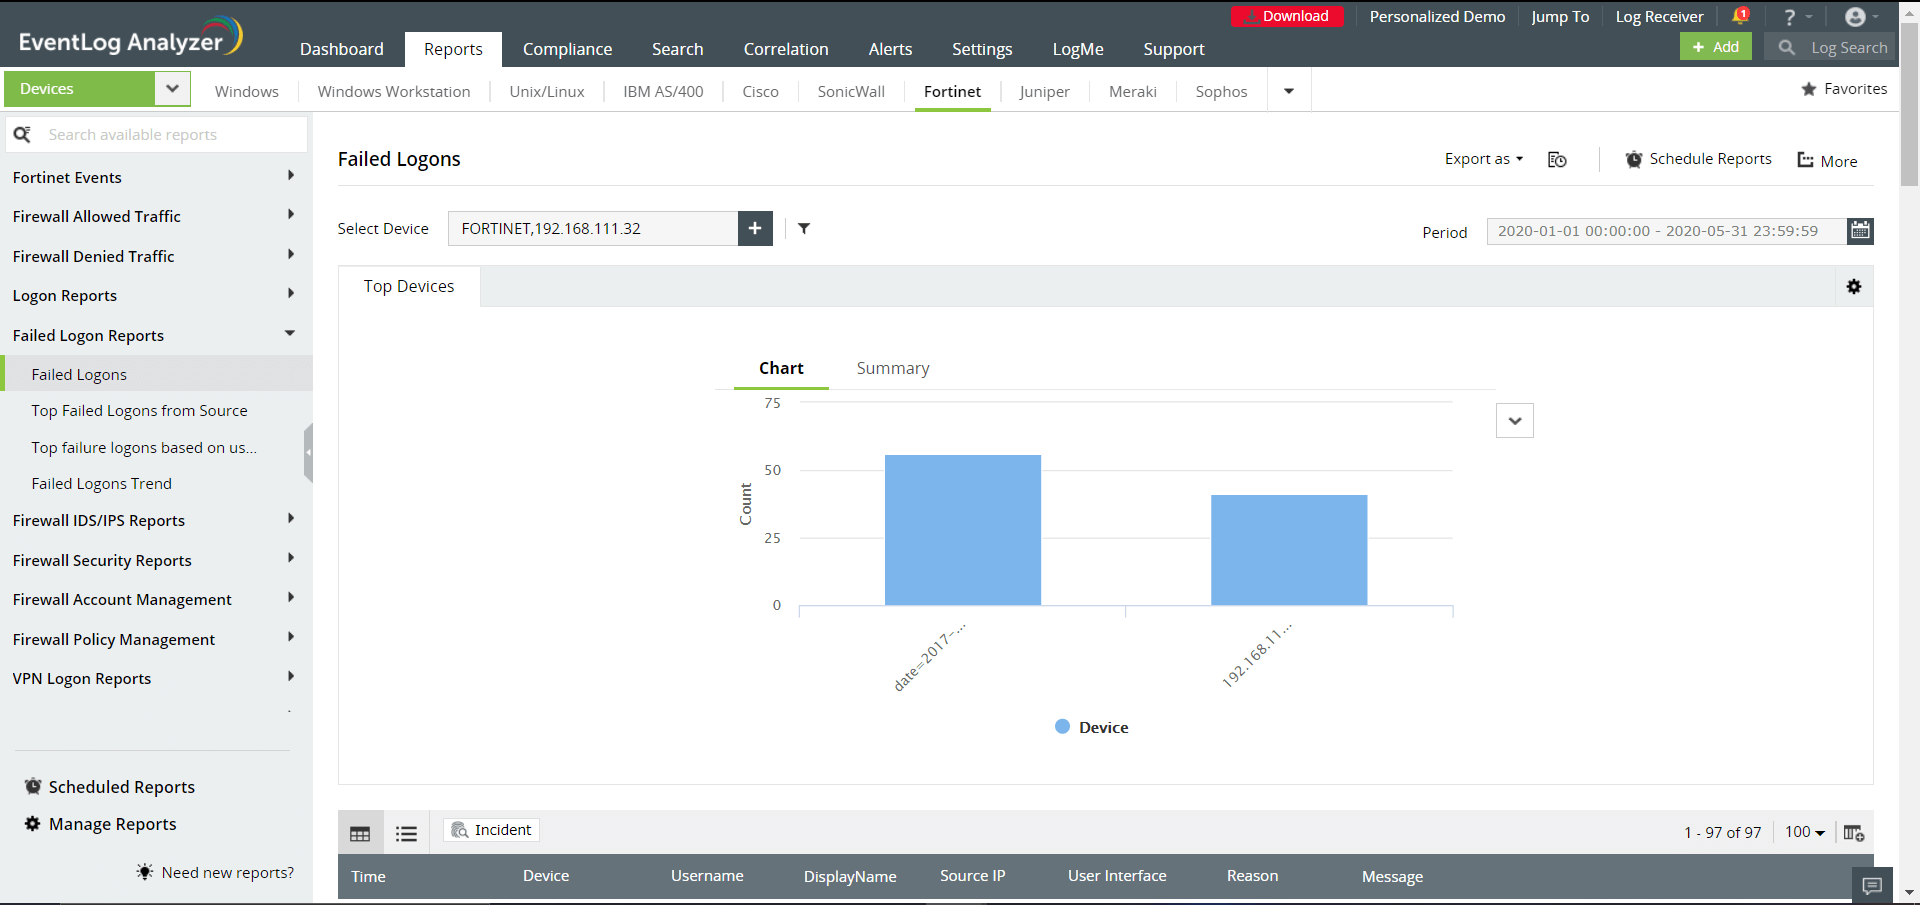Open the Devices dropdown arrow
1920x905 pixels.
coord(172,88)
